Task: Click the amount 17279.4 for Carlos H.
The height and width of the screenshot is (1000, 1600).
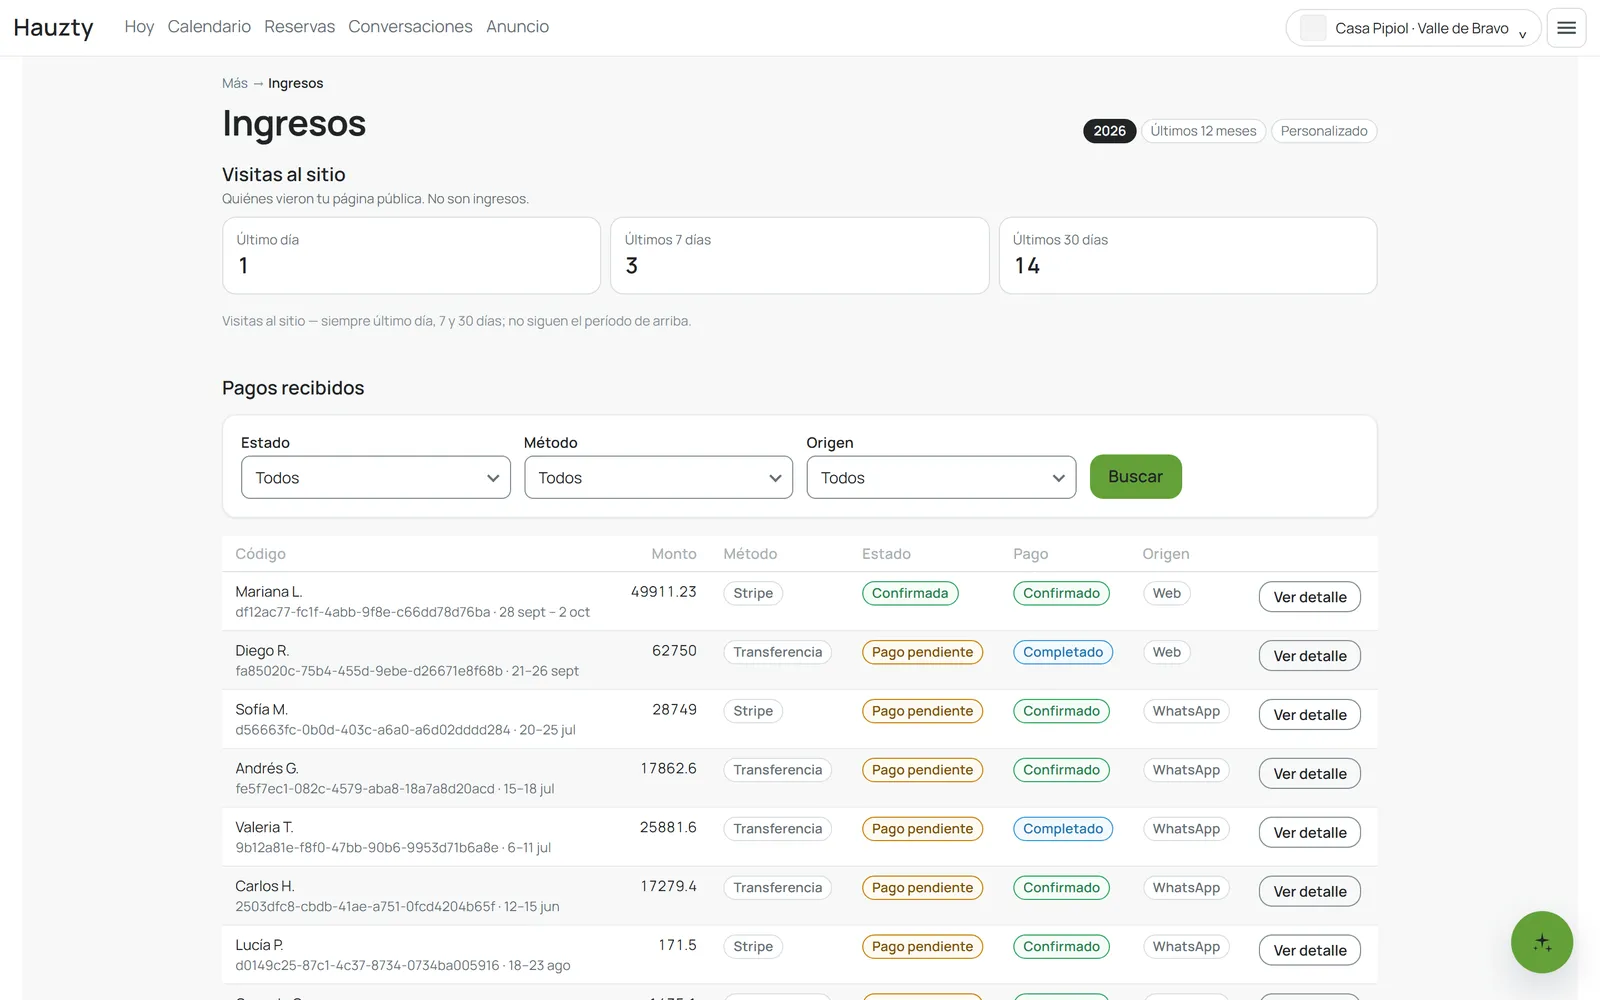Action: point(669,886)
